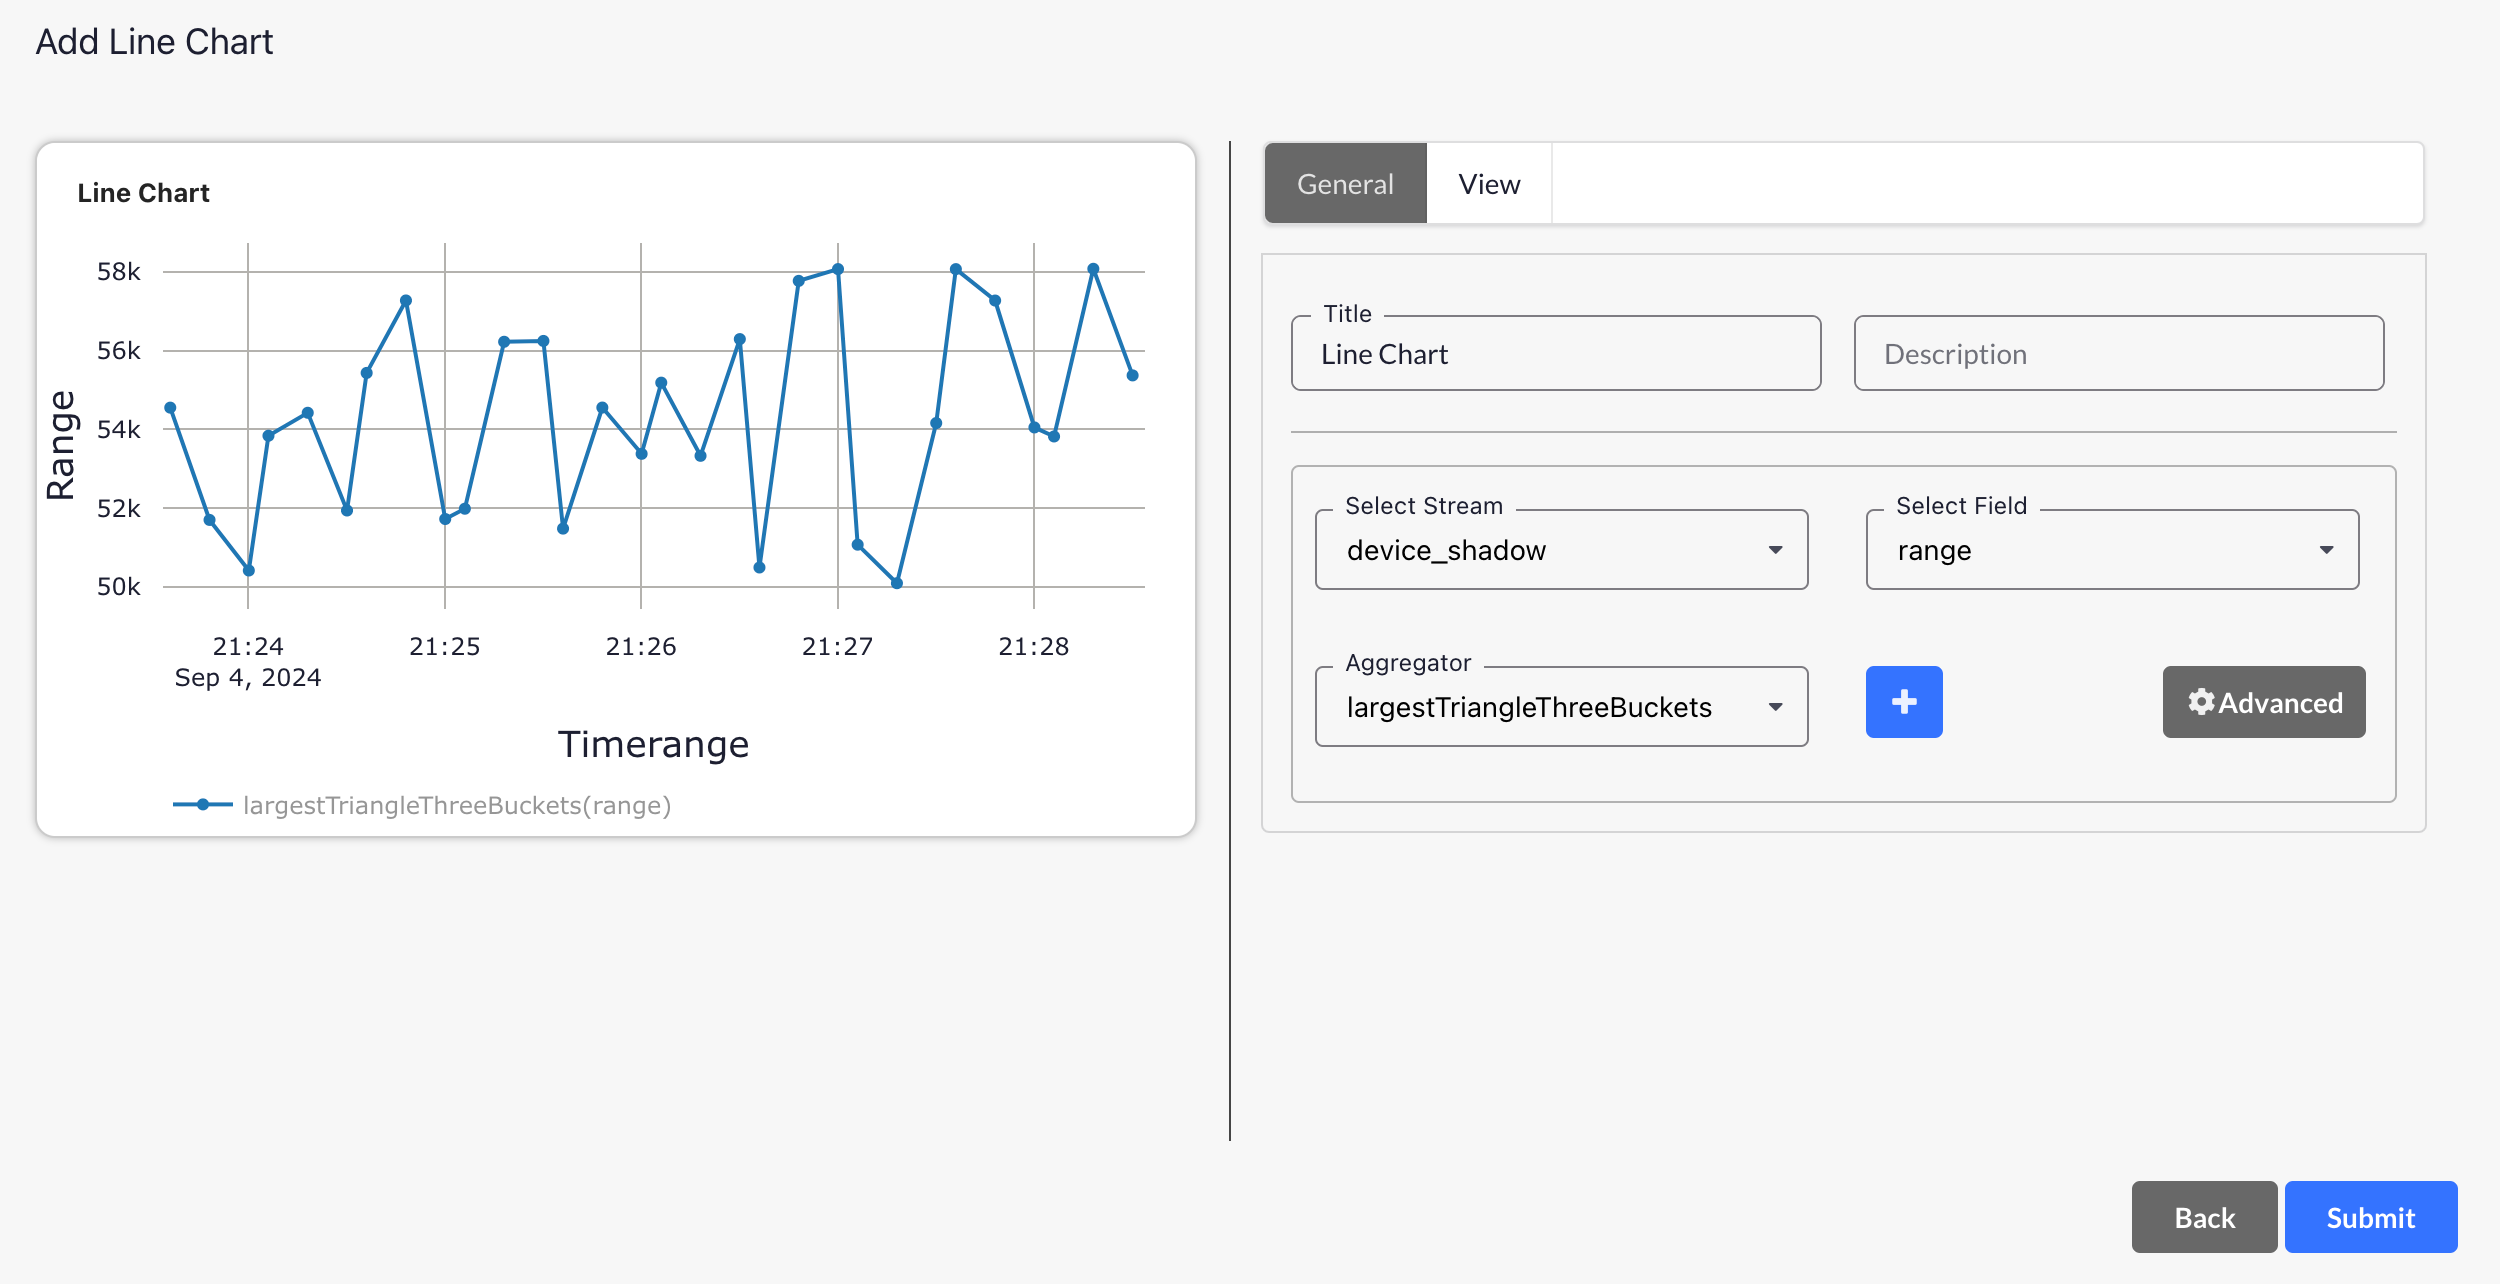Image resolution: width=2500 pixels, height=1284 pixels.
Task: Click the Add Line Chart heading
Action: 154,42
